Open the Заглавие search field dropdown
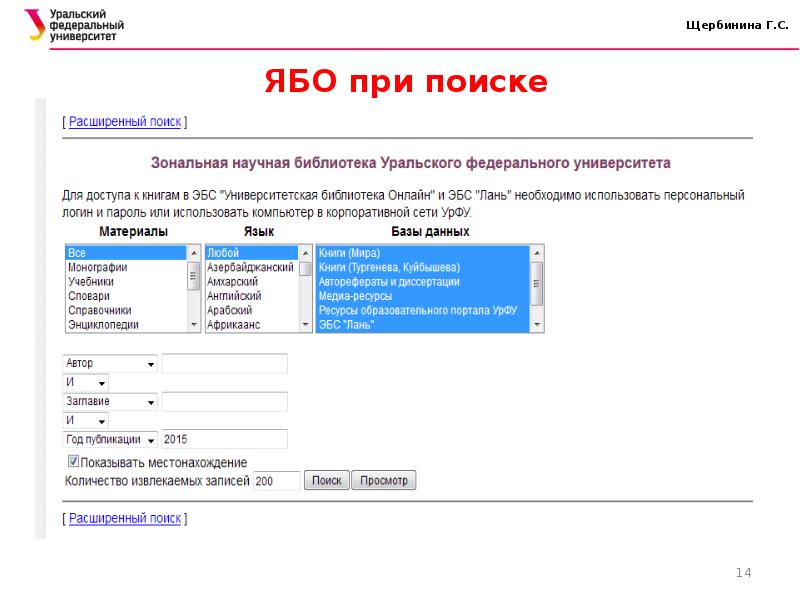 [110, 402]
